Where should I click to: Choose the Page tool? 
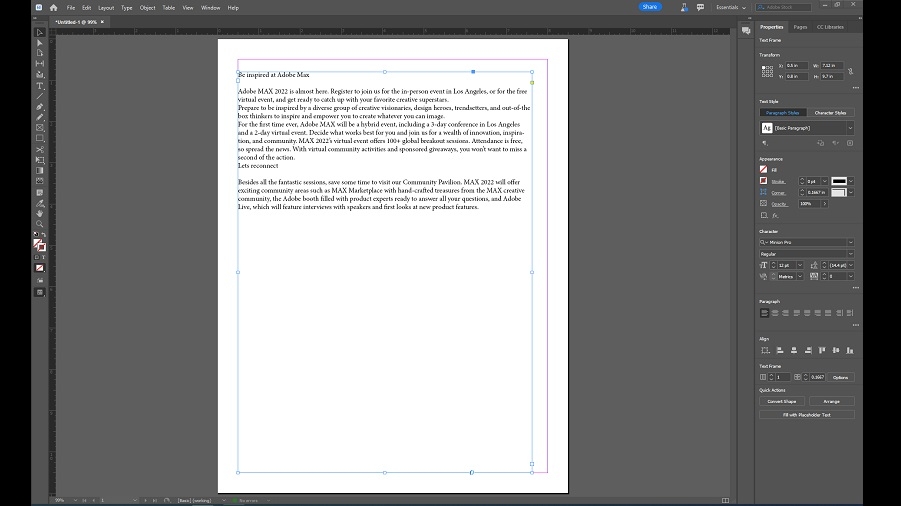click(x=40, y=53)
